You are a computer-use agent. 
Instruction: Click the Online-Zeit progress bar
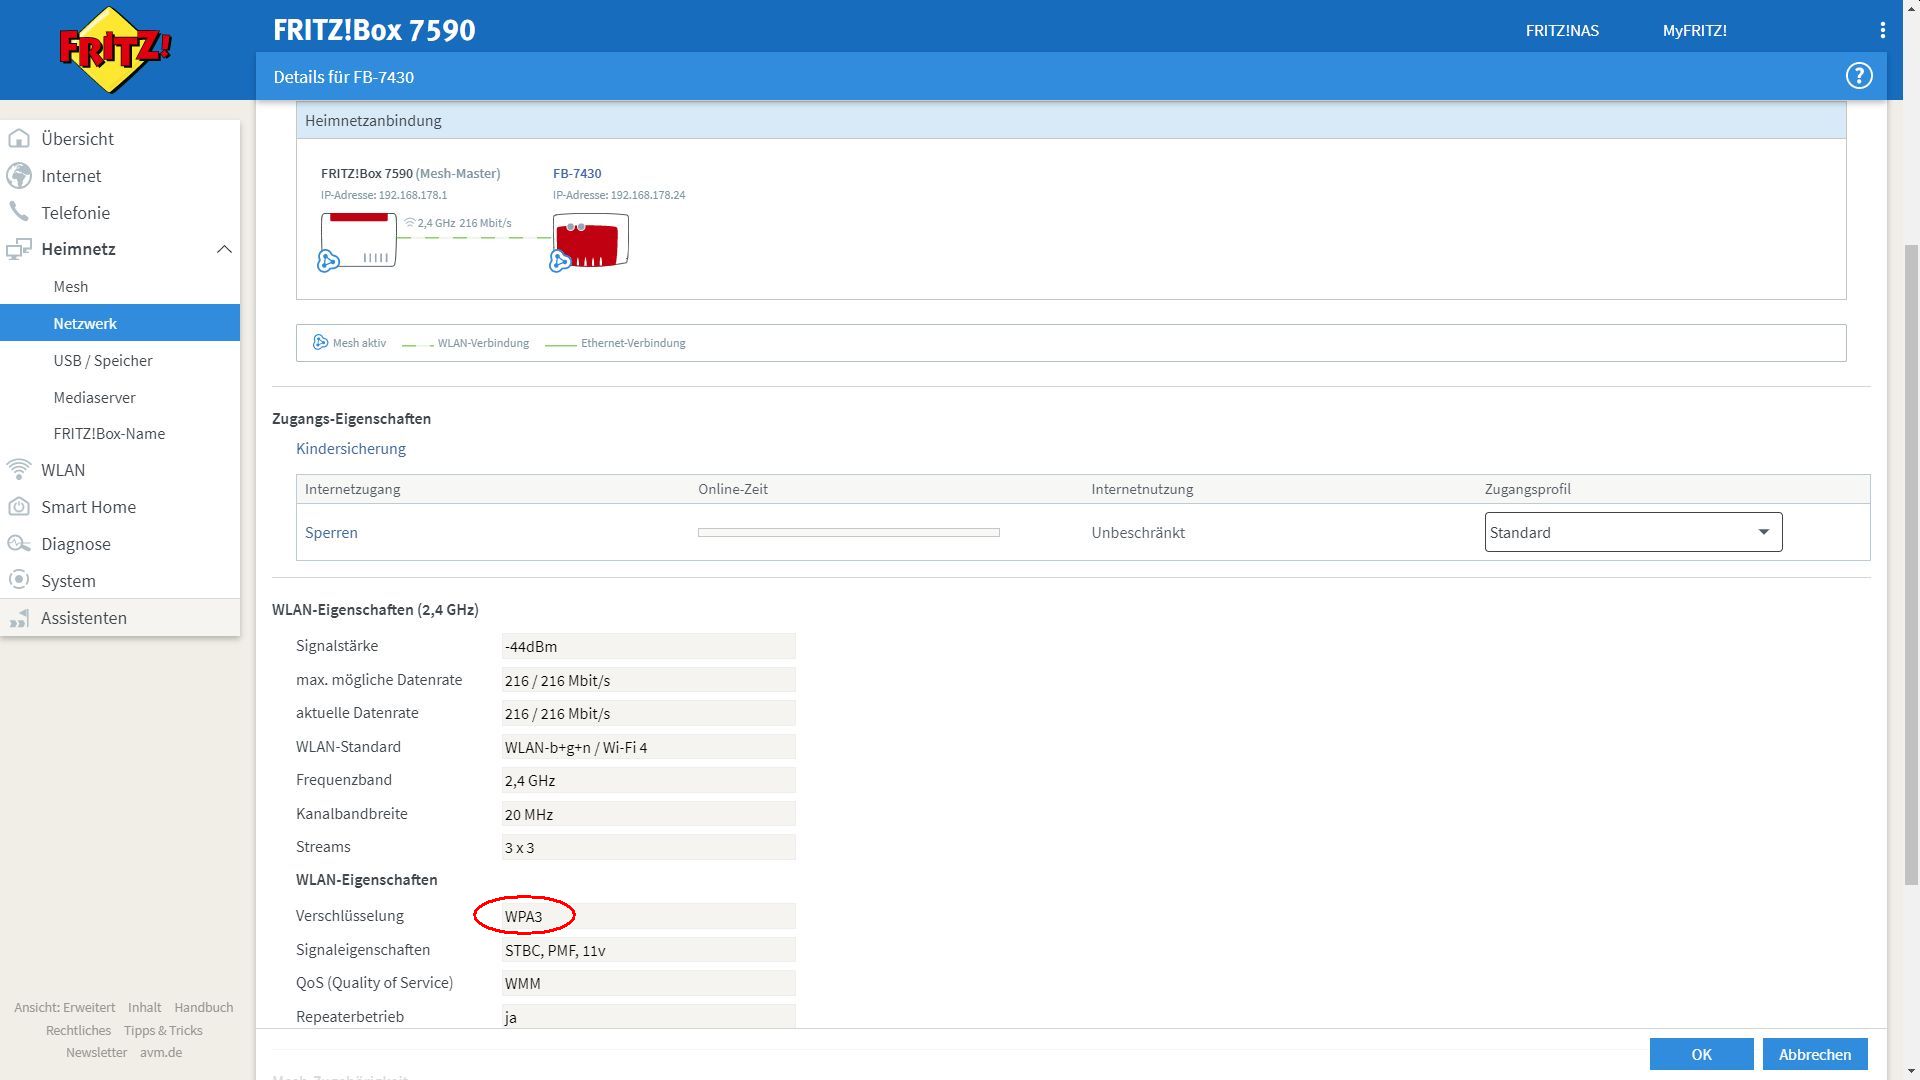(848, 532)
